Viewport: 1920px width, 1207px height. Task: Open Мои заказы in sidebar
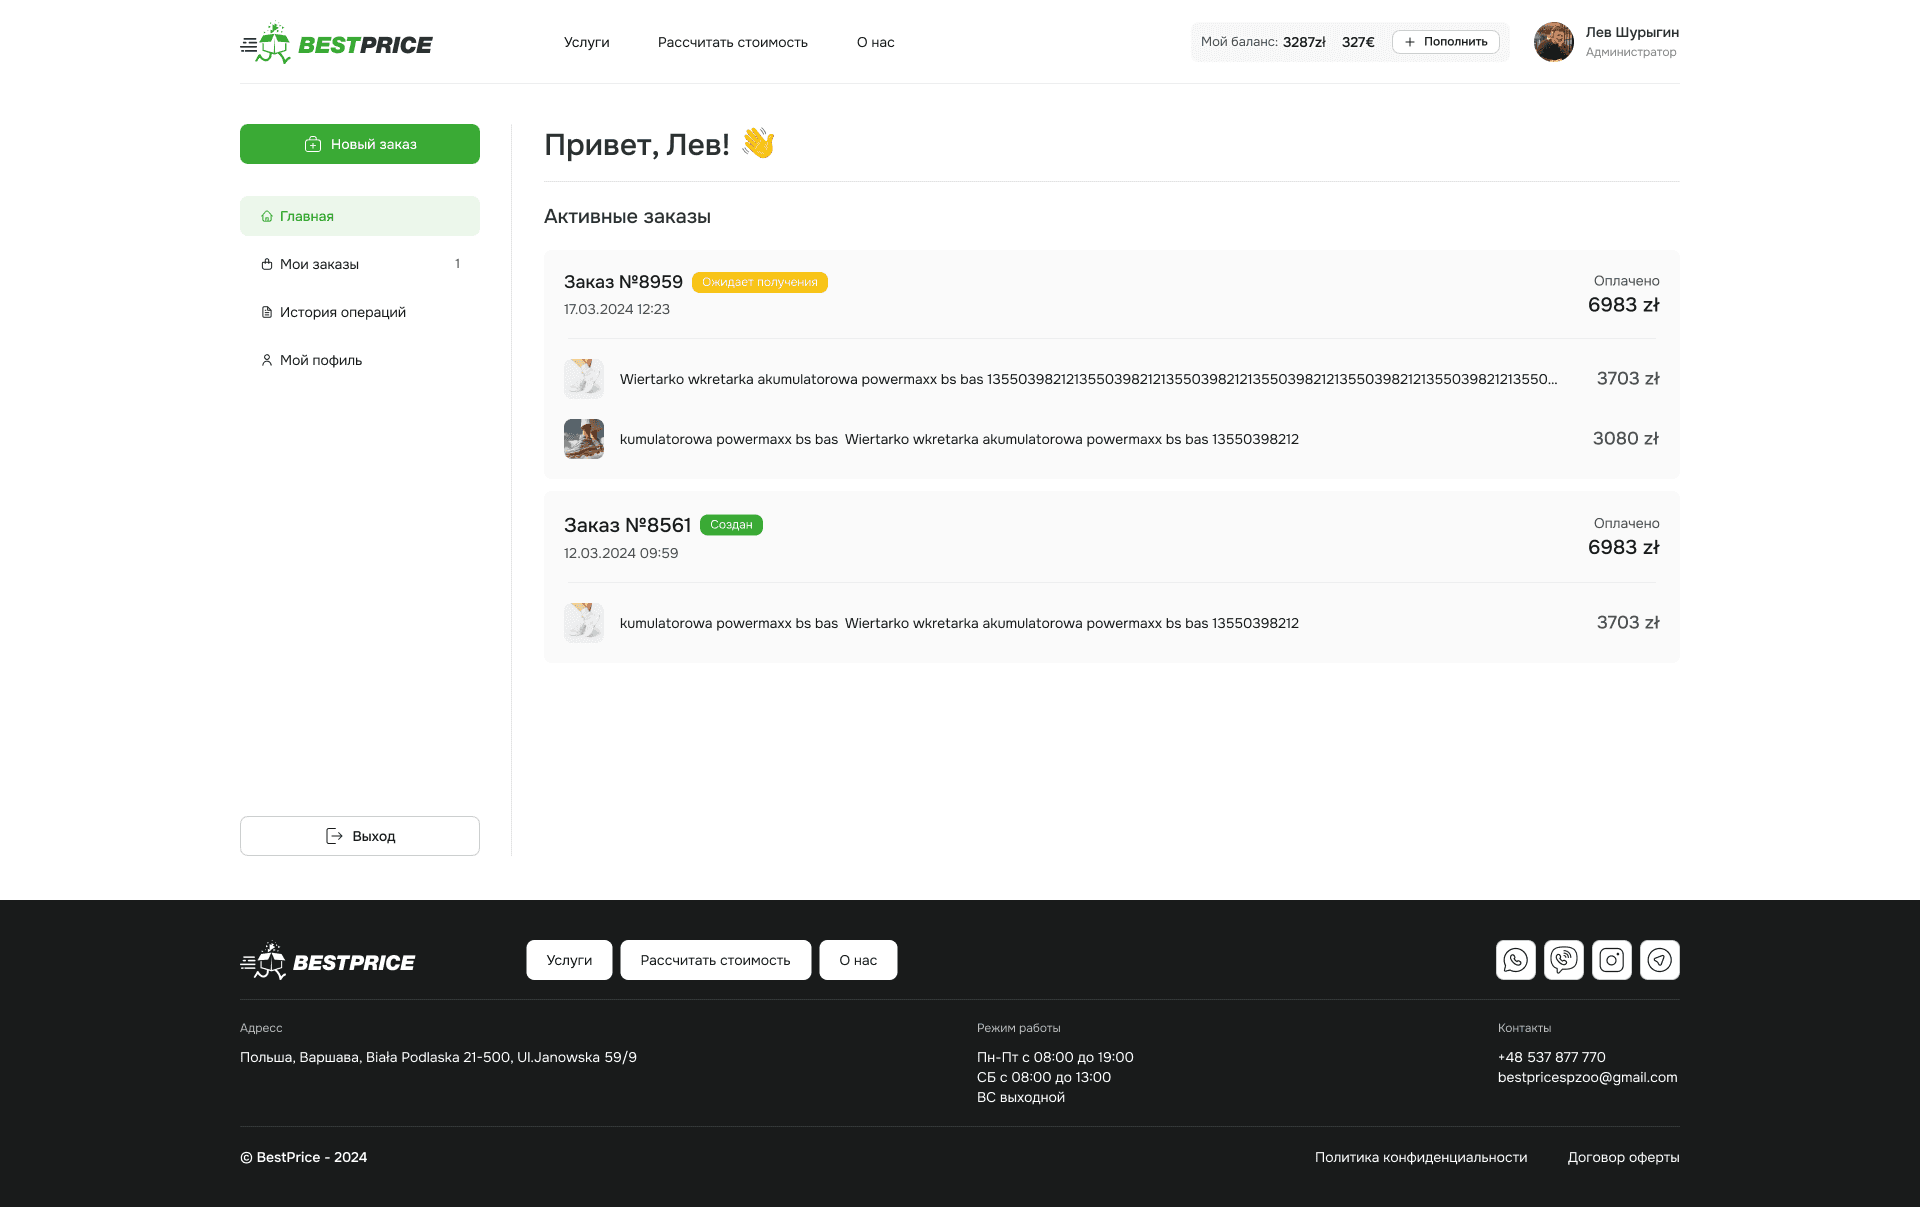tap(319, 264)
